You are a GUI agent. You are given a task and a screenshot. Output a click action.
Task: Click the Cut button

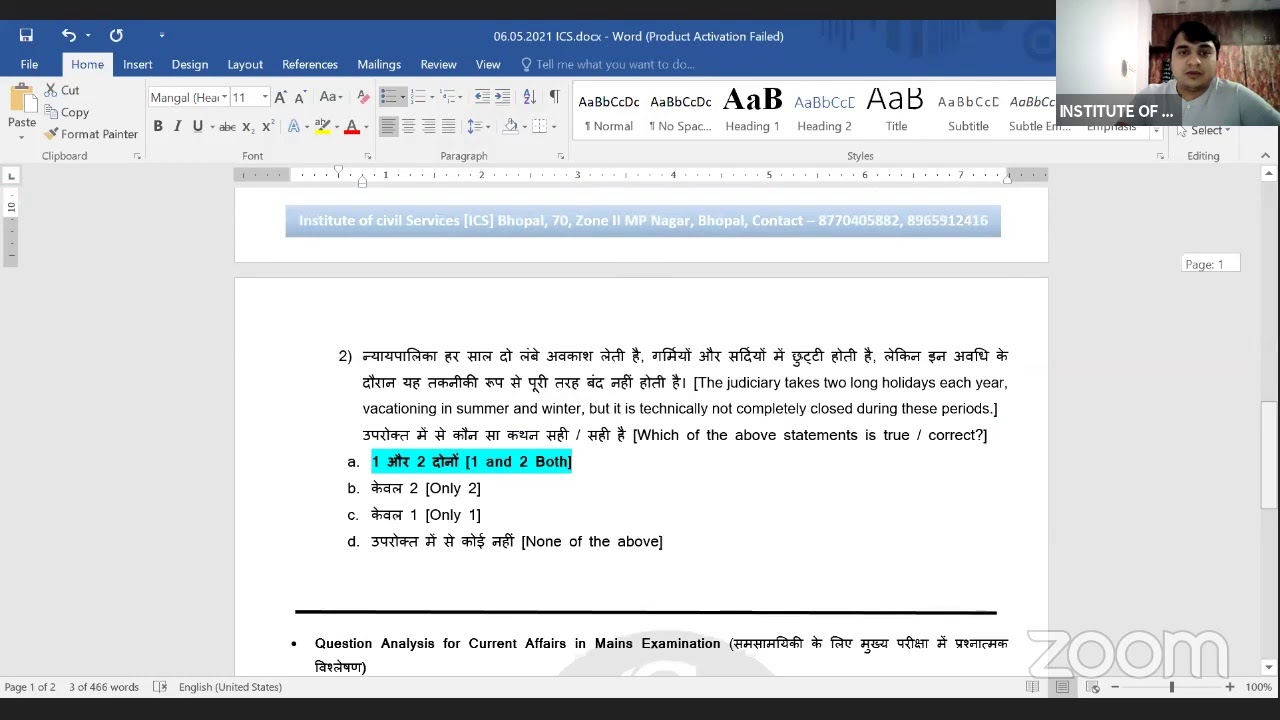point(62,90)
